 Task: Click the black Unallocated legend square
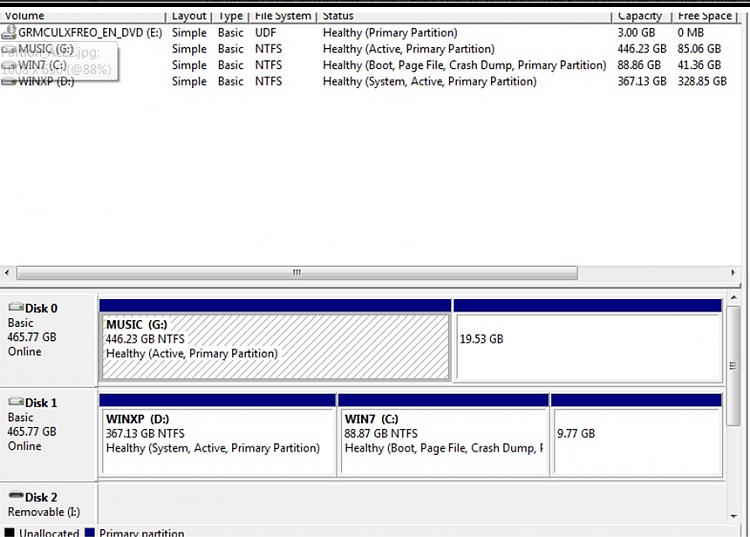coord(9,532)
